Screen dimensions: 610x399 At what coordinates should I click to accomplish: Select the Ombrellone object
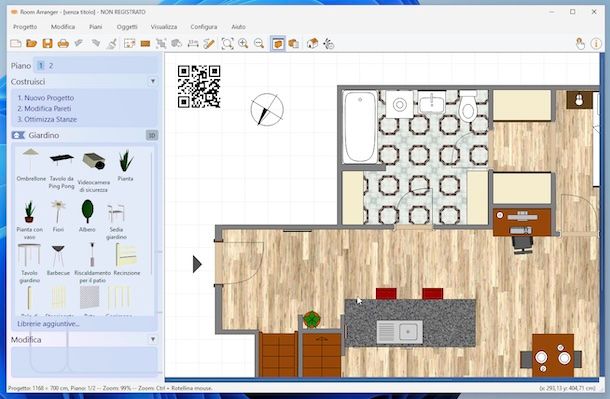pyautogui.click(x=31, y=165)
